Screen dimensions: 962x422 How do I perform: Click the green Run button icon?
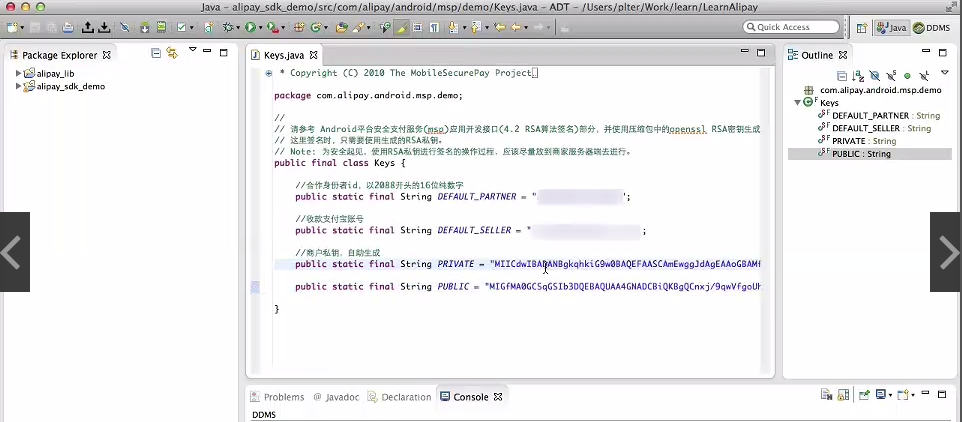tap(250, 27)
